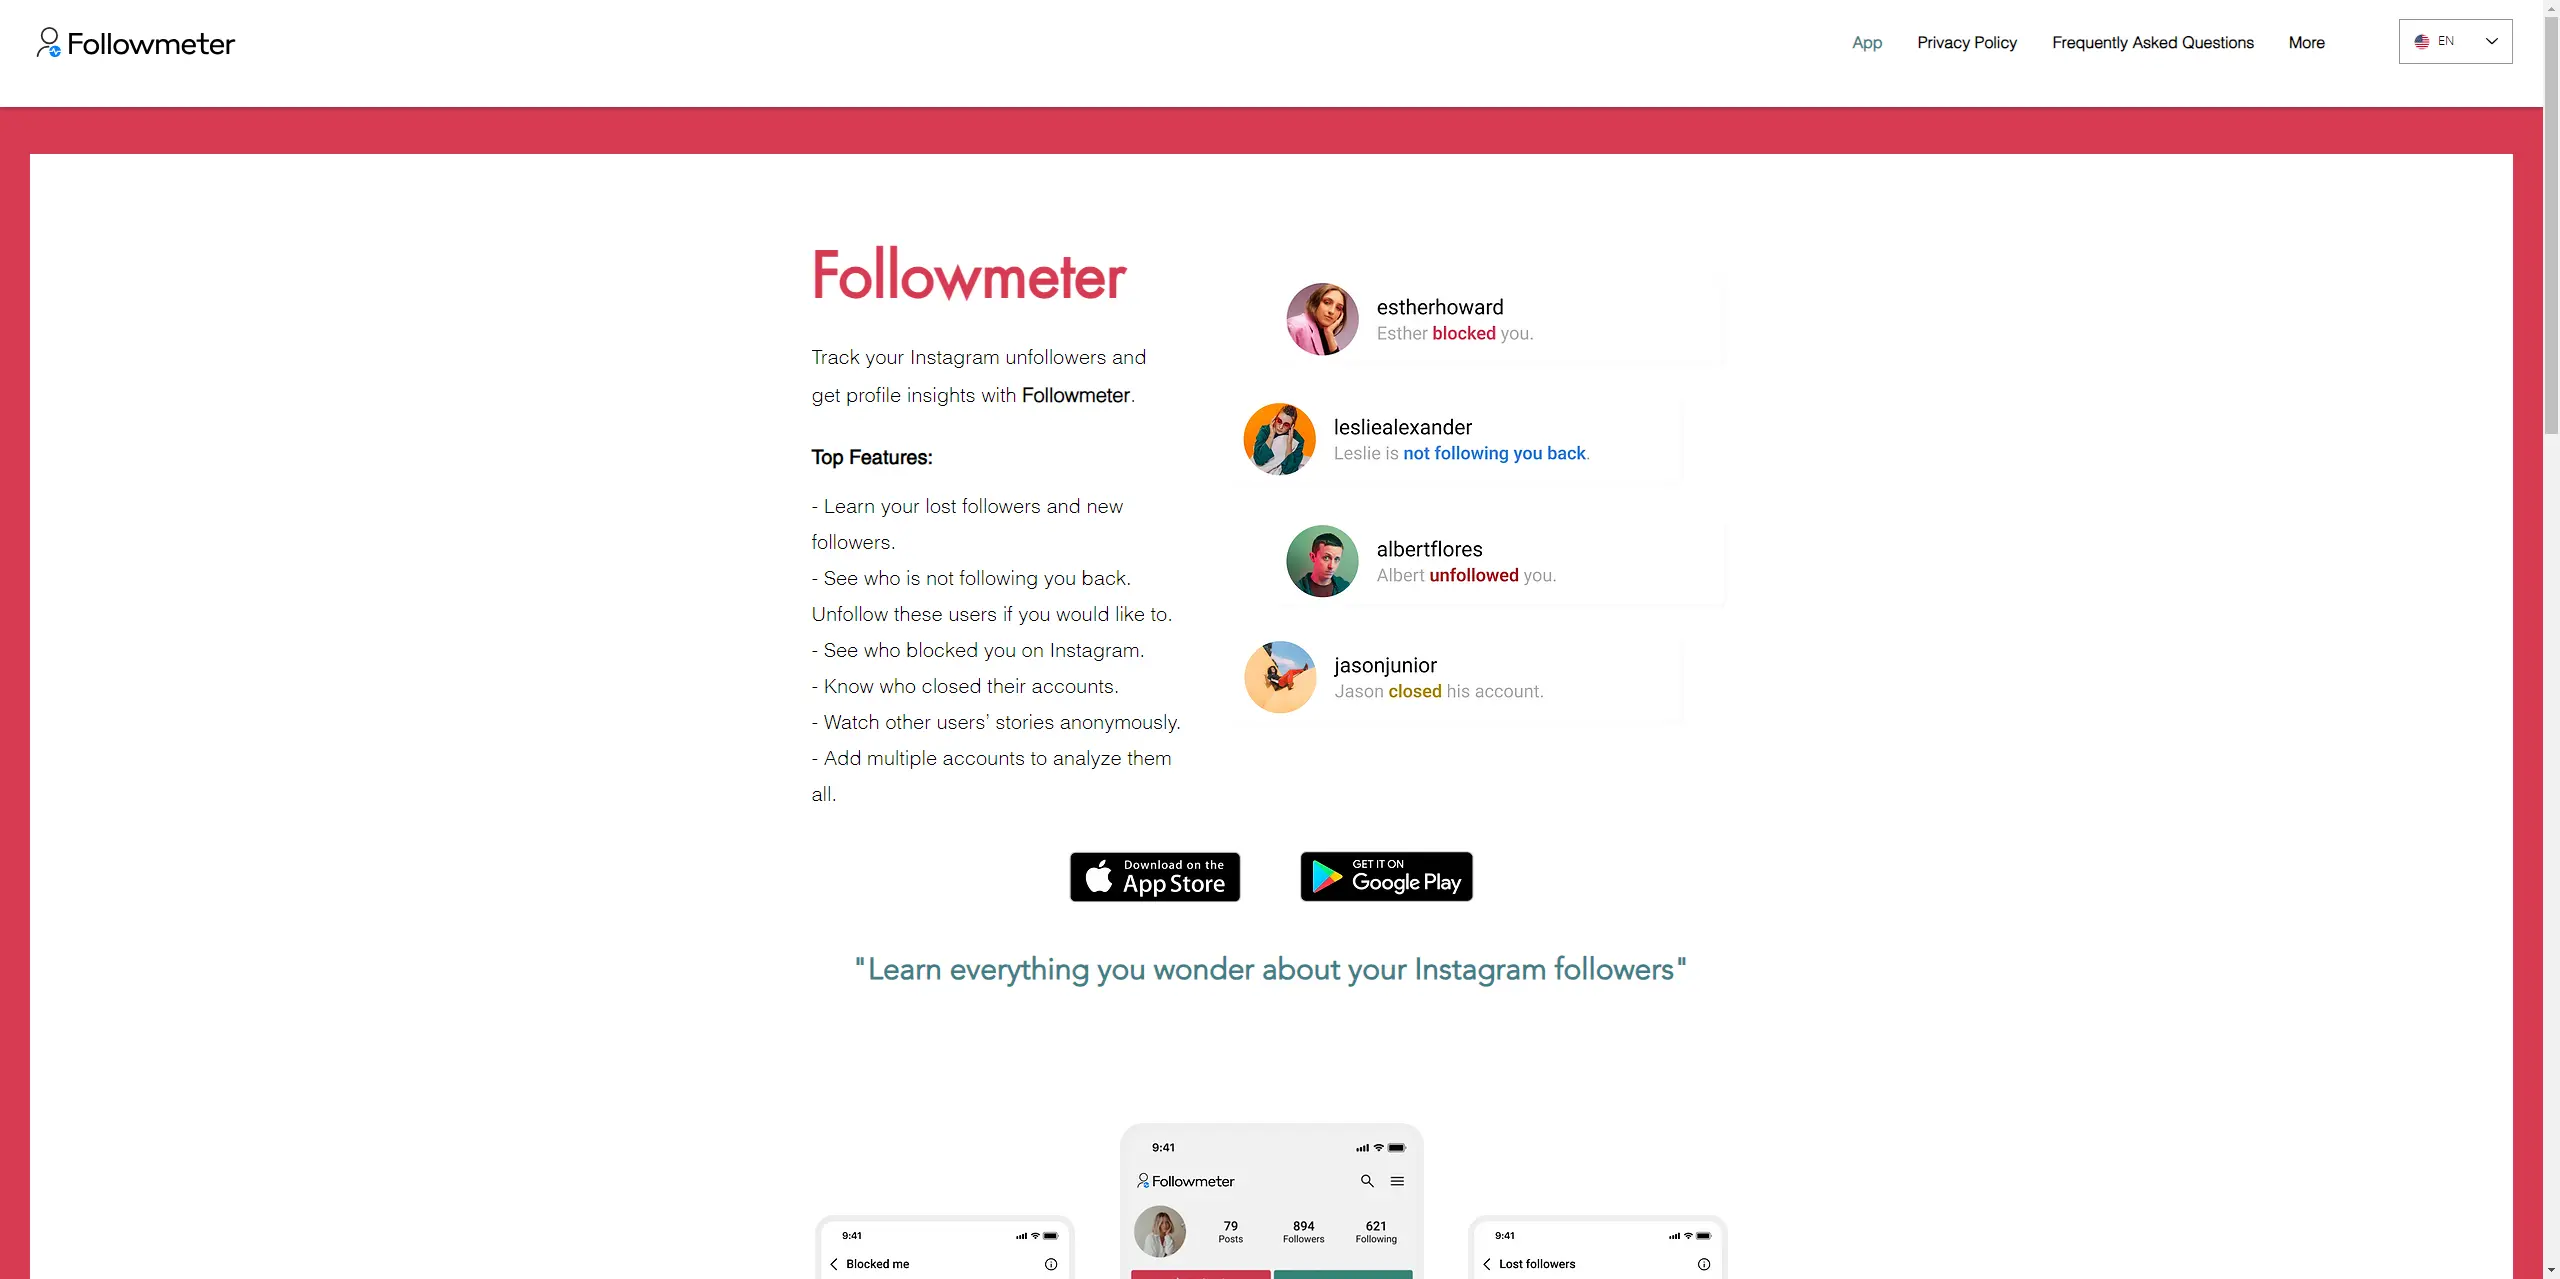Select the App menu item
The height and width of the screenshot is (1279, 2560).
click(1866, 42)
